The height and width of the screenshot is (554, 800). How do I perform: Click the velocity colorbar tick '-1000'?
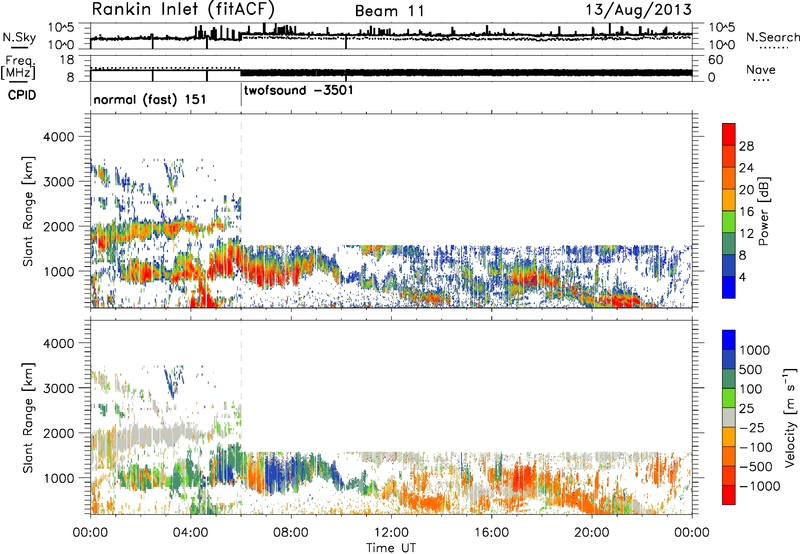coord(760,486)
